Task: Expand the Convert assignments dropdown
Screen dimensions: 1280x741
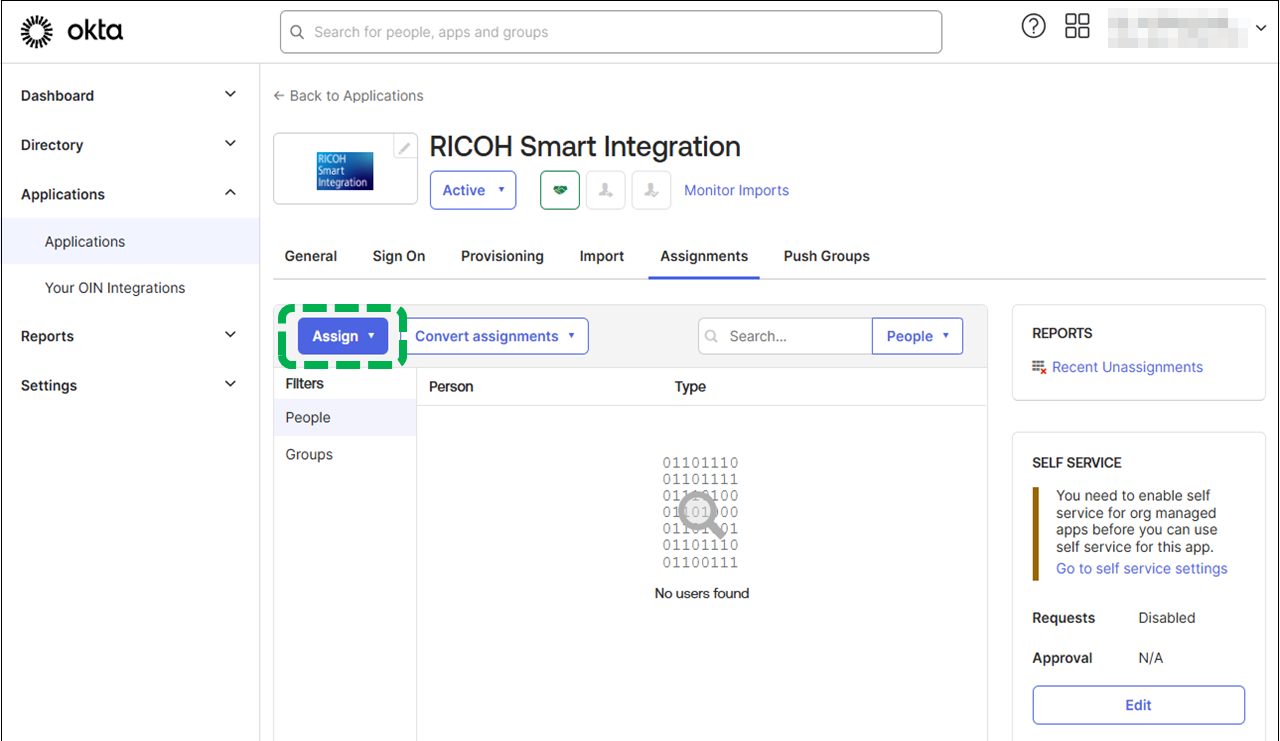Action: coord(495,336)
